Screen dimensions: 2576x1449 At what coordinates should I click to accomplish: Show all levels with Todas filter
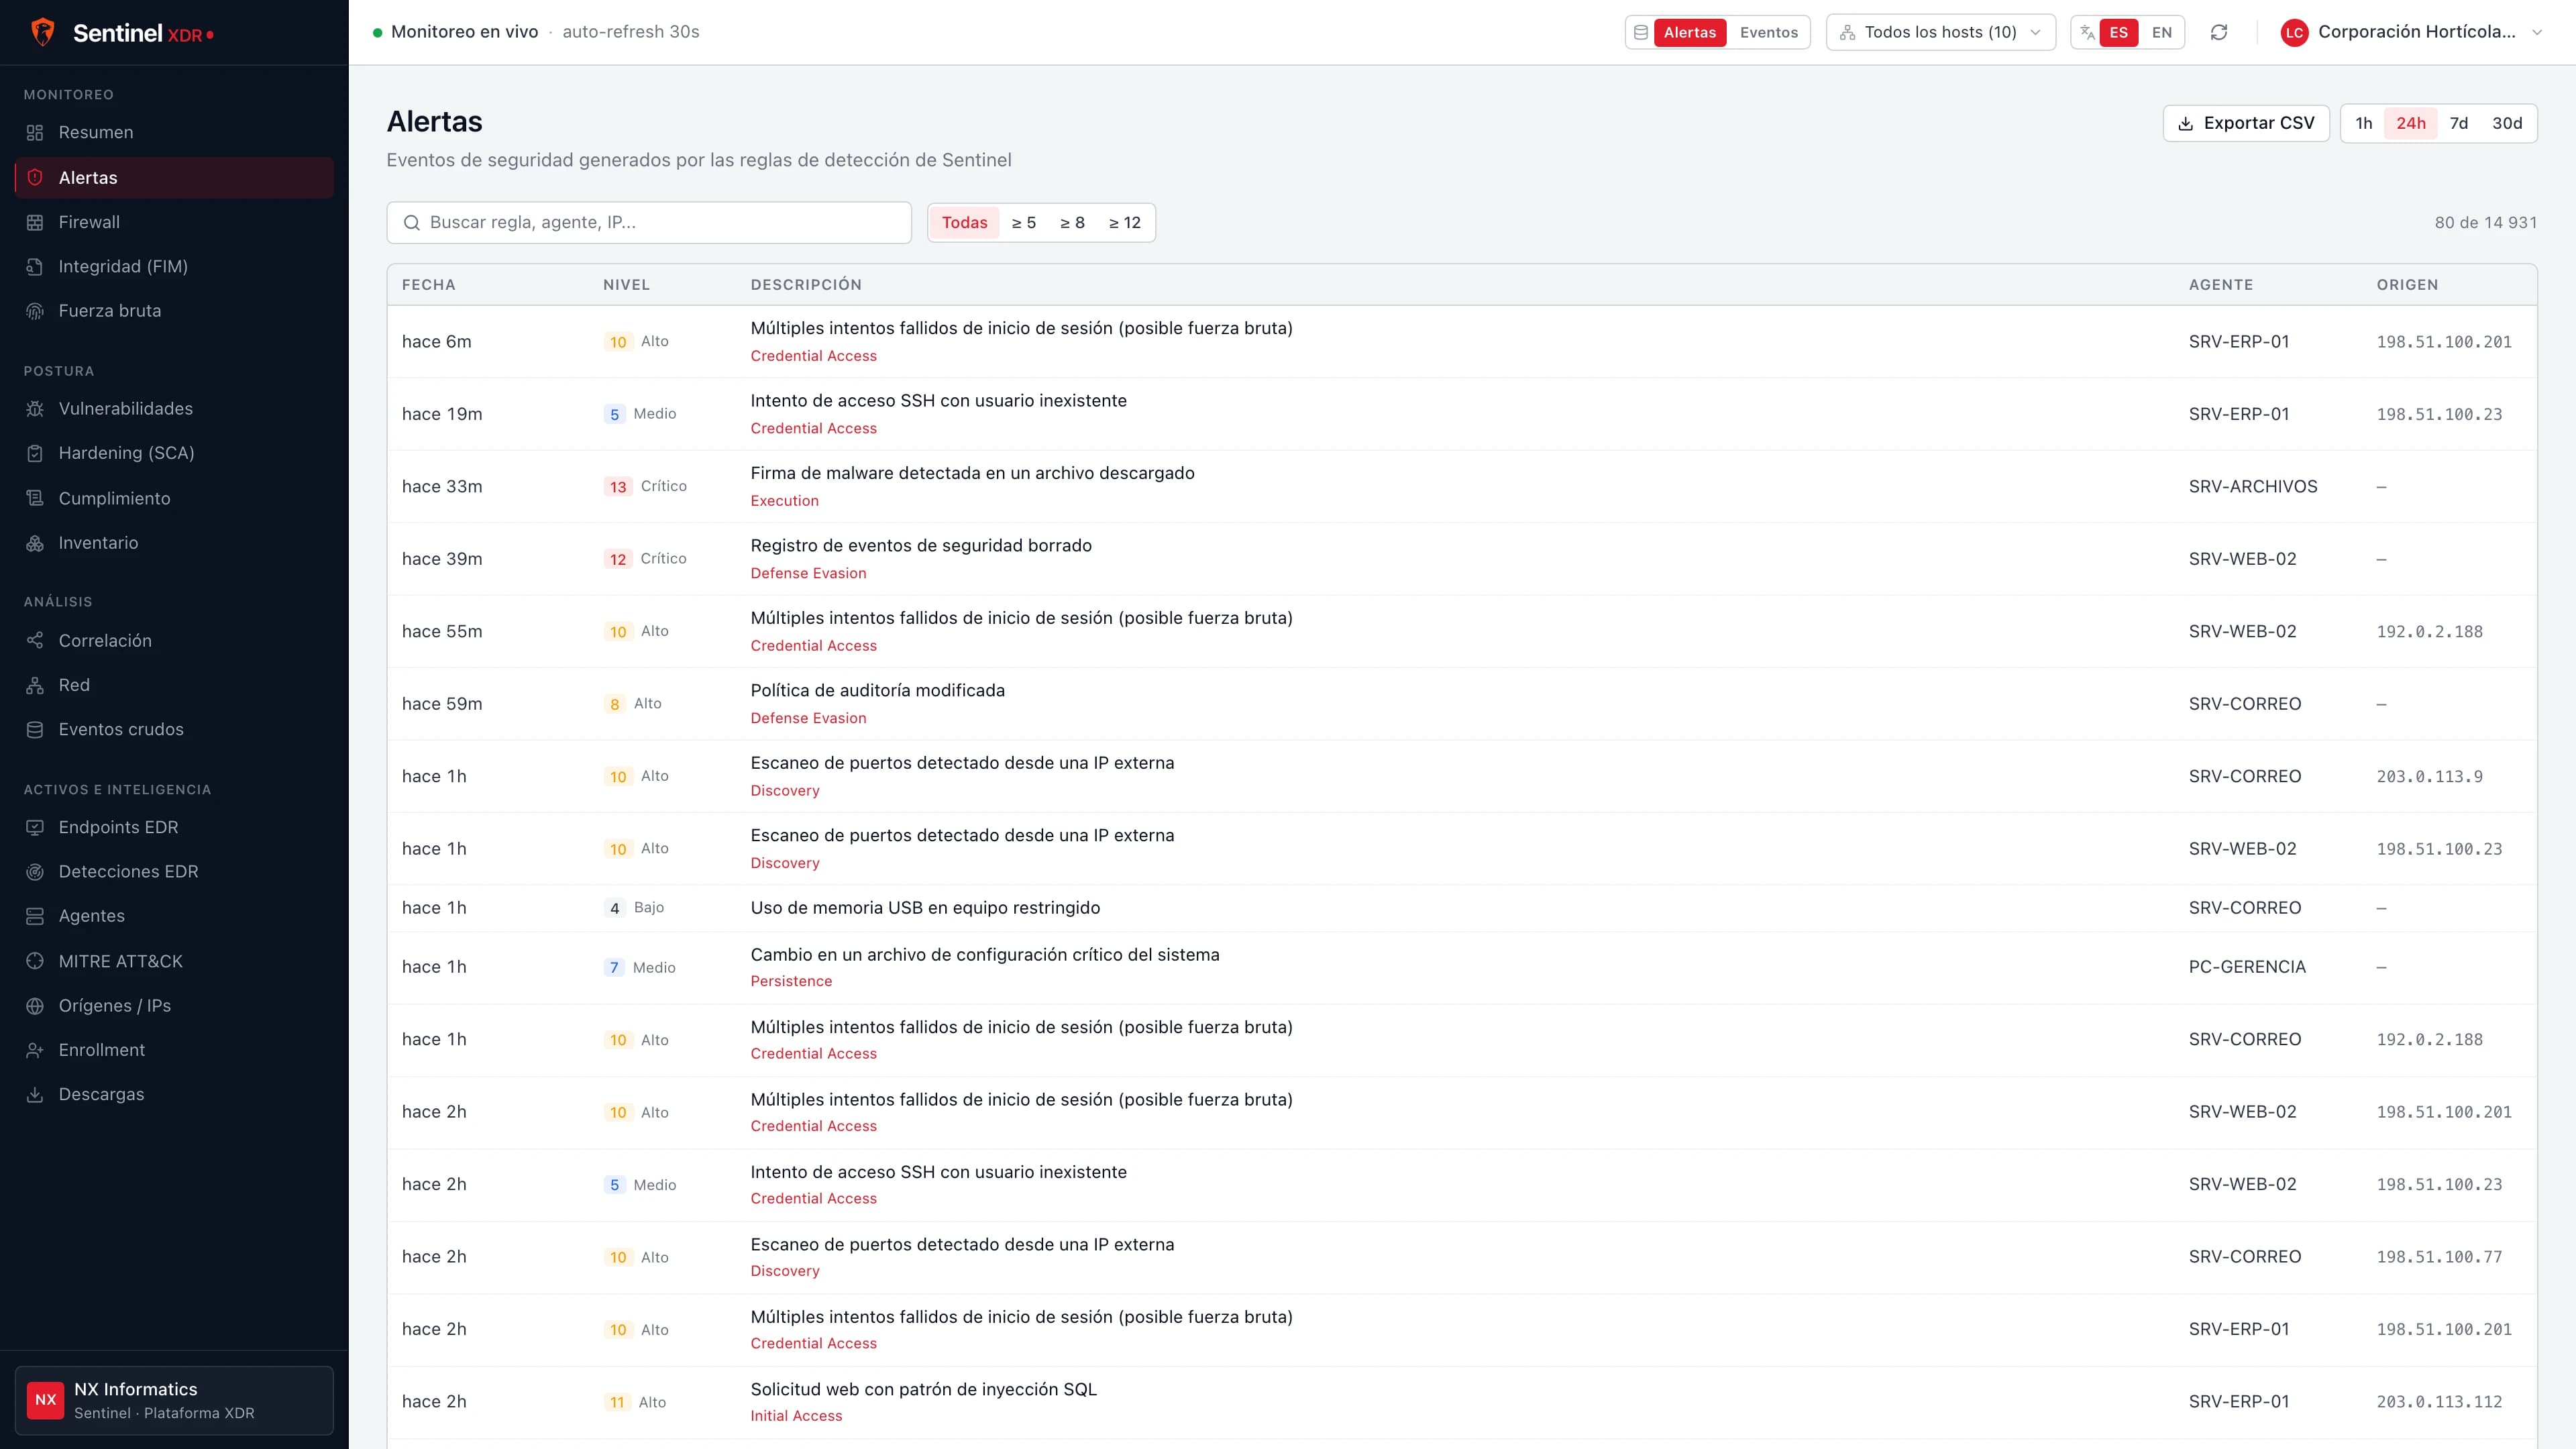[x=964, y=222]
